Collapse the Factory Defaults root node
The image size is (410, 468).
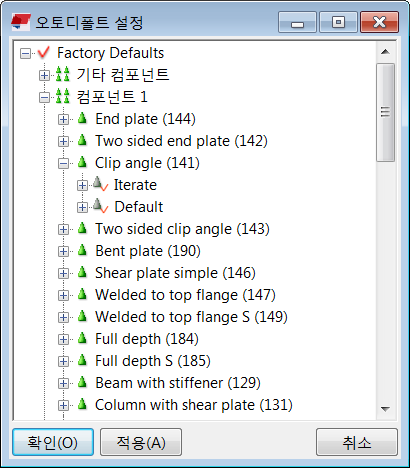[25, 53]
